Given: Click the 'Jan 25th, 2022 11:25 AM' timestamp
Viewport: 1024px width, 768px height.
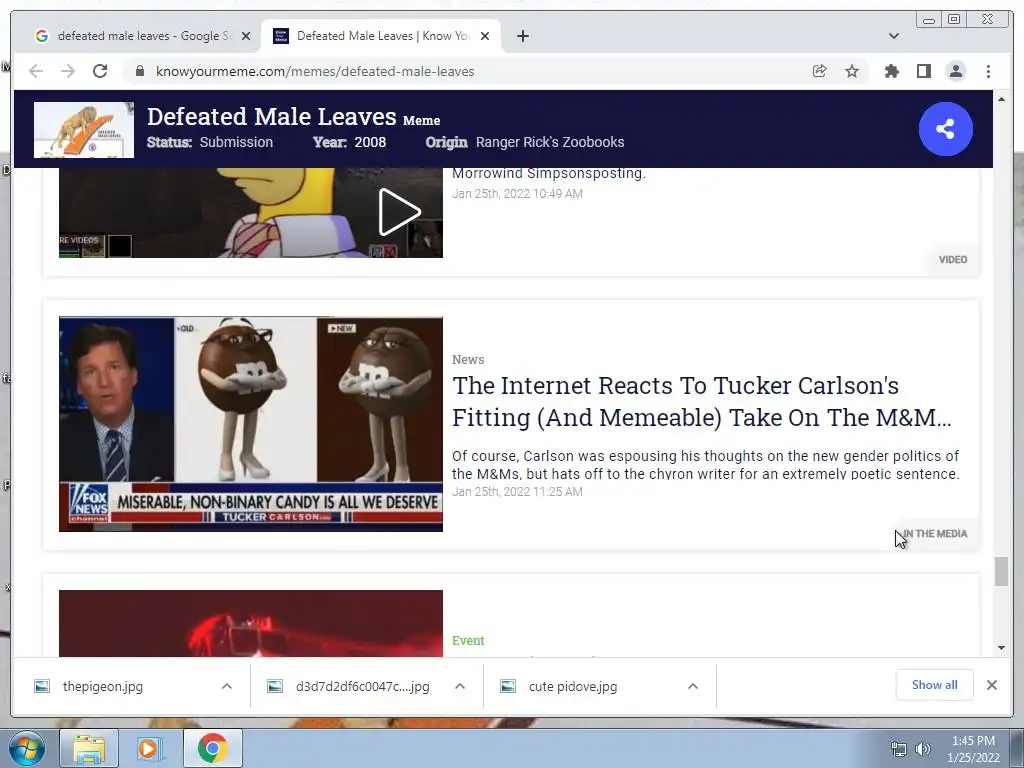Looking at the screenshot, I should 517,492.
